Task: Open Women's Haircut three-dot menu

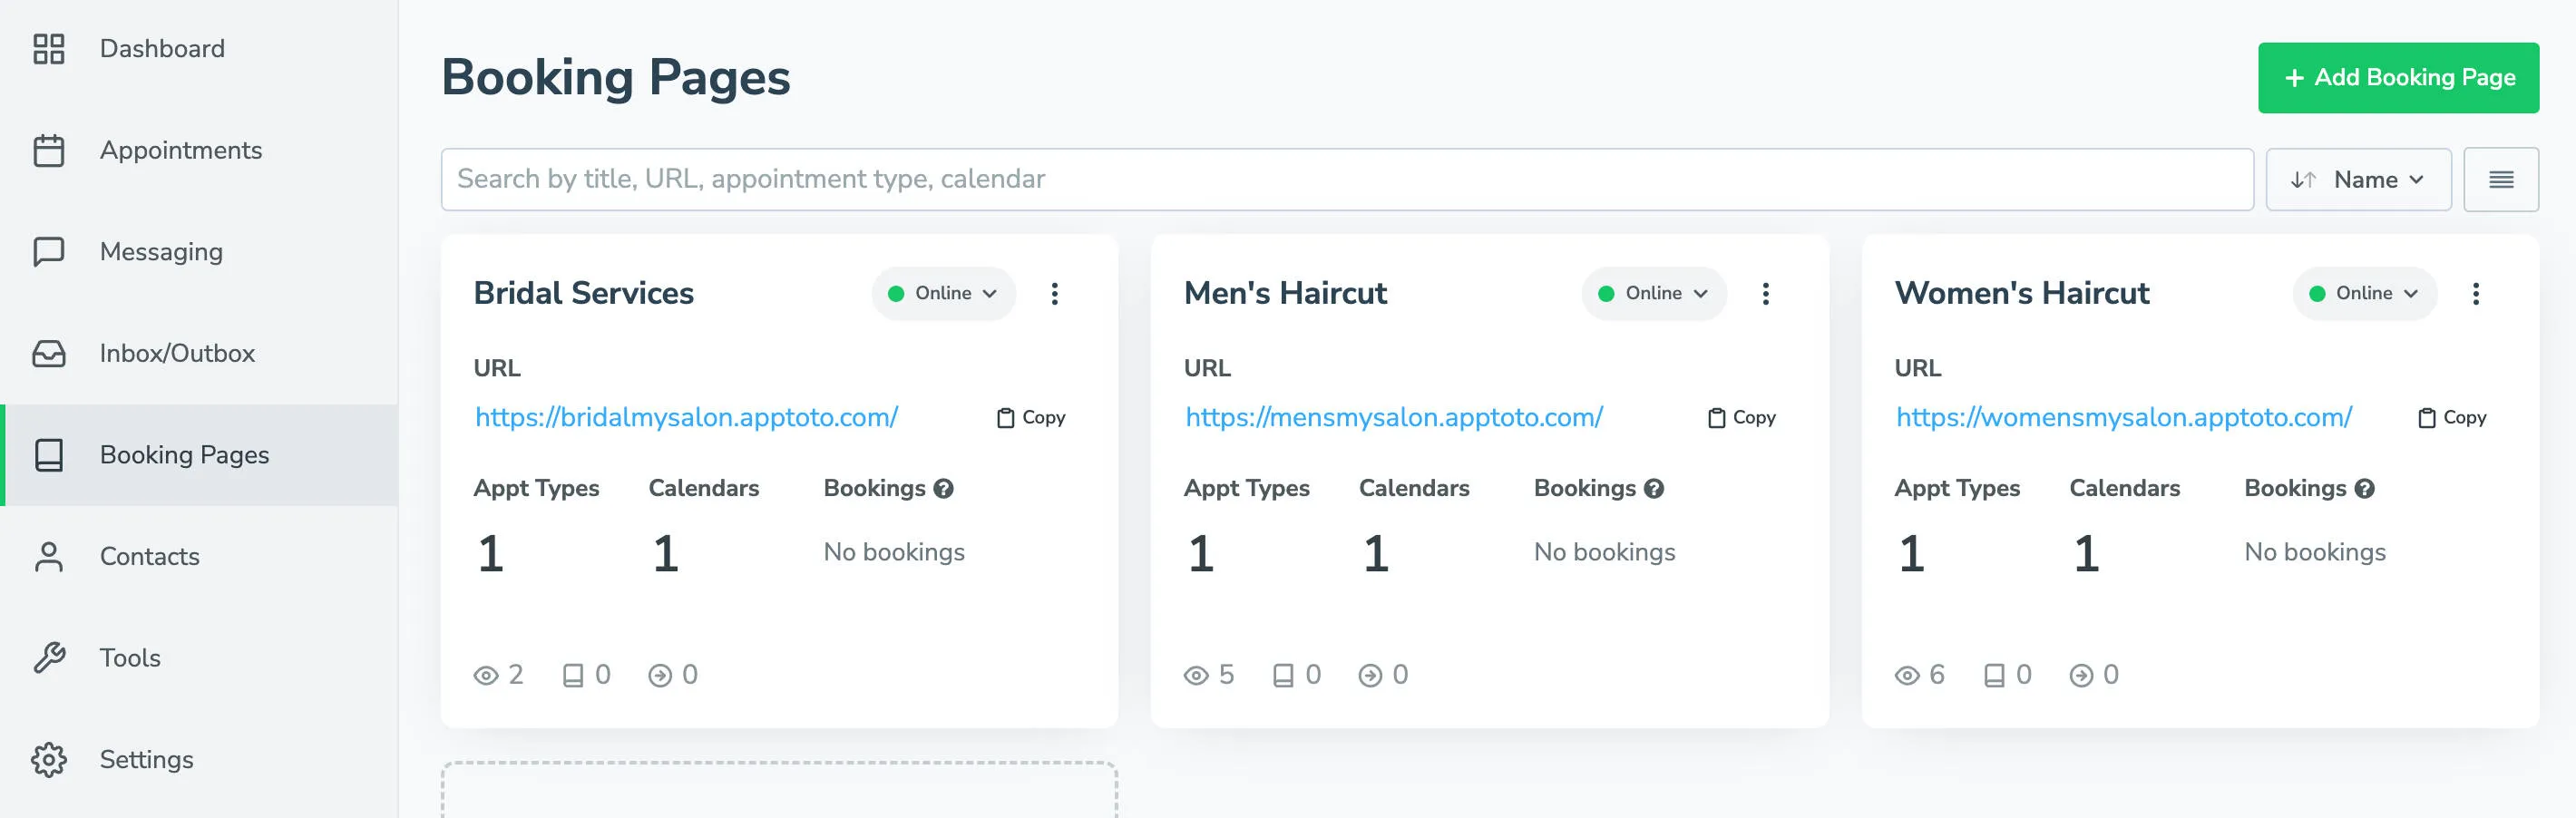Action: point(2476,293)
